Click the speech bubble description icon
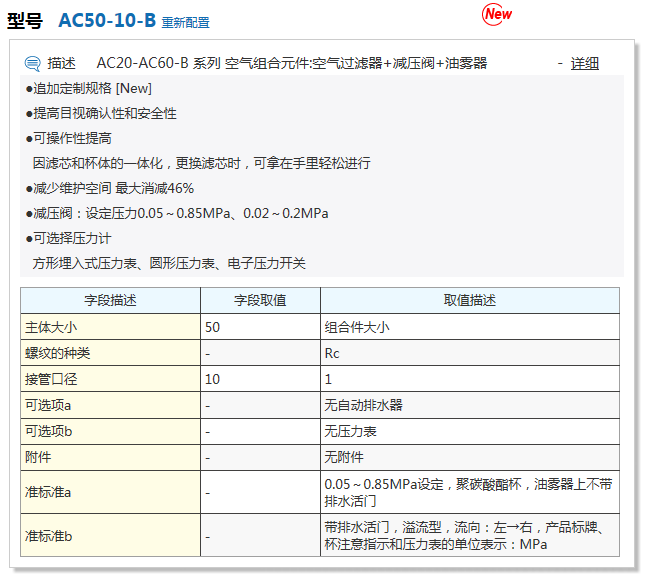645x576 pixels. pos(32,64)
